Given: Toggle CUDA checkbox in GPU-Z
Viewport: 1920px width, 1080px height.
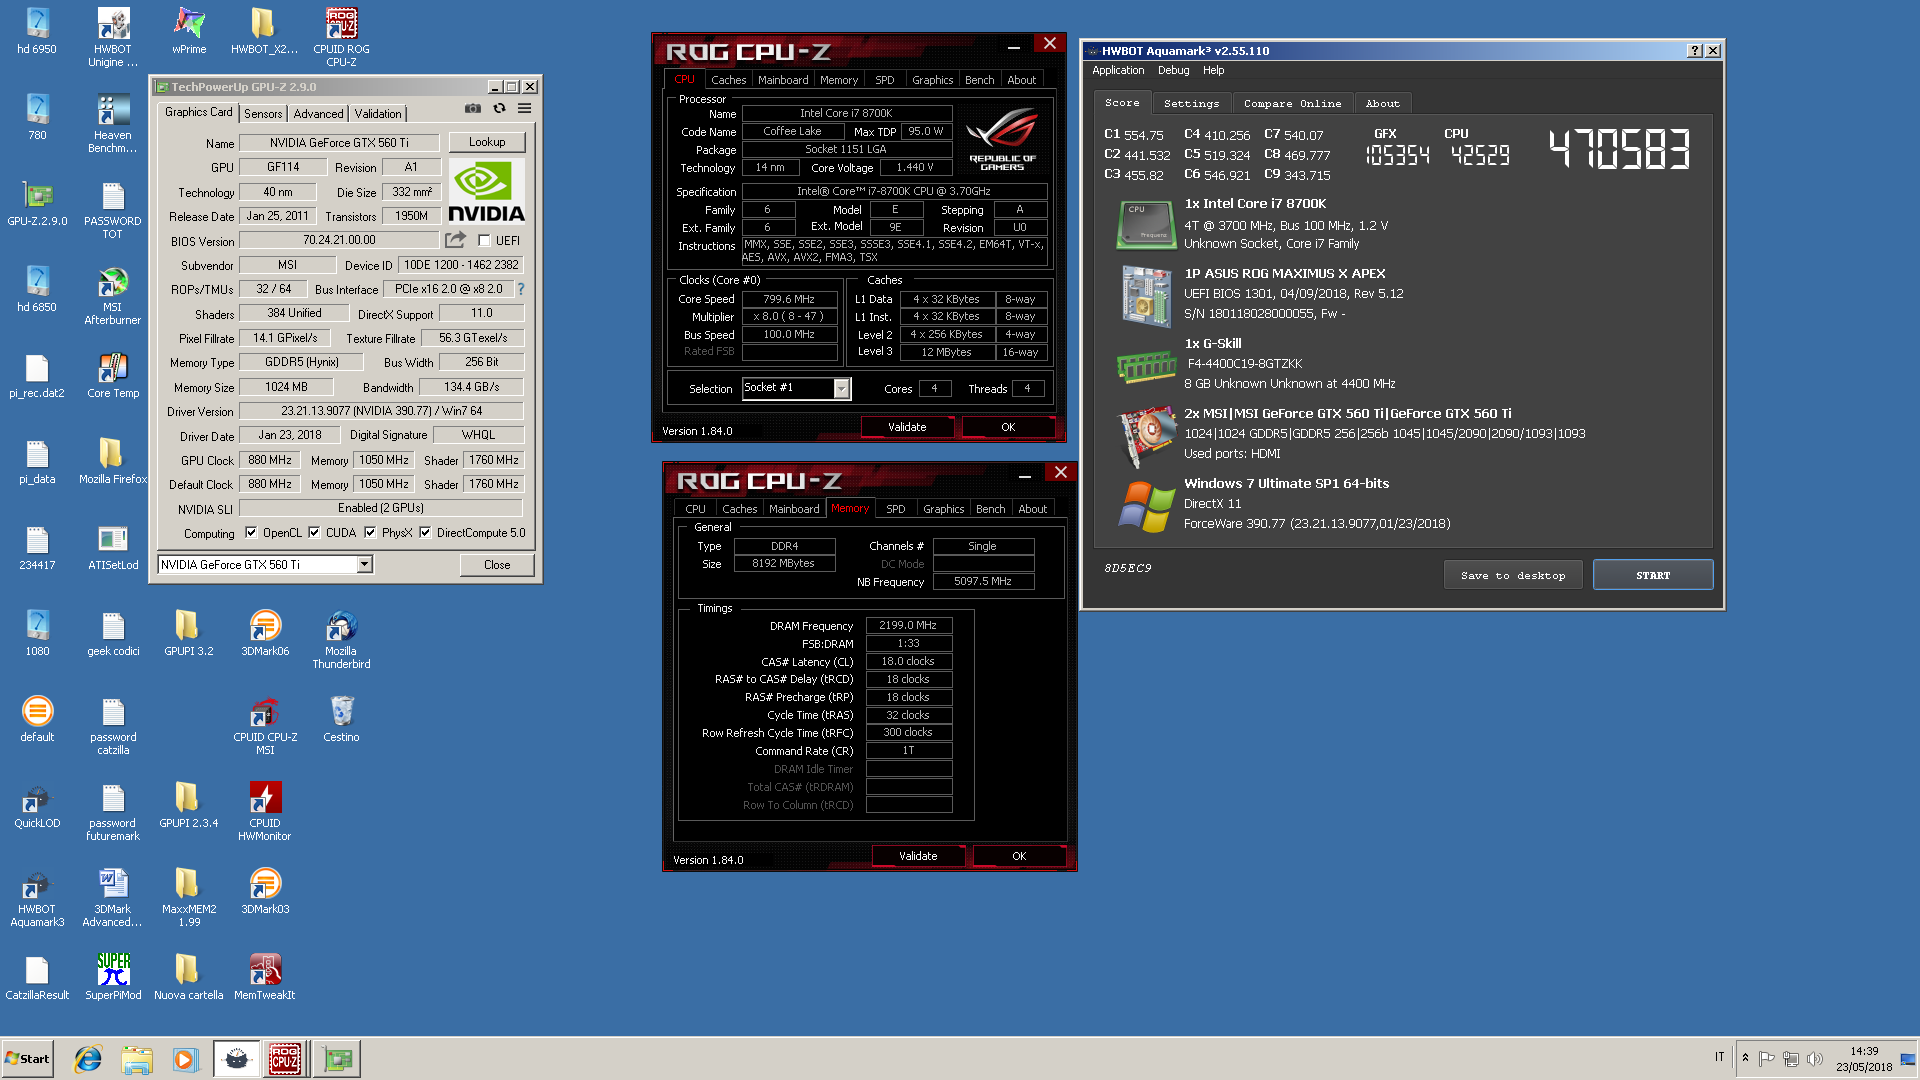Looking at the screenshot, I should pyautogui.click(x=314, y=533).
